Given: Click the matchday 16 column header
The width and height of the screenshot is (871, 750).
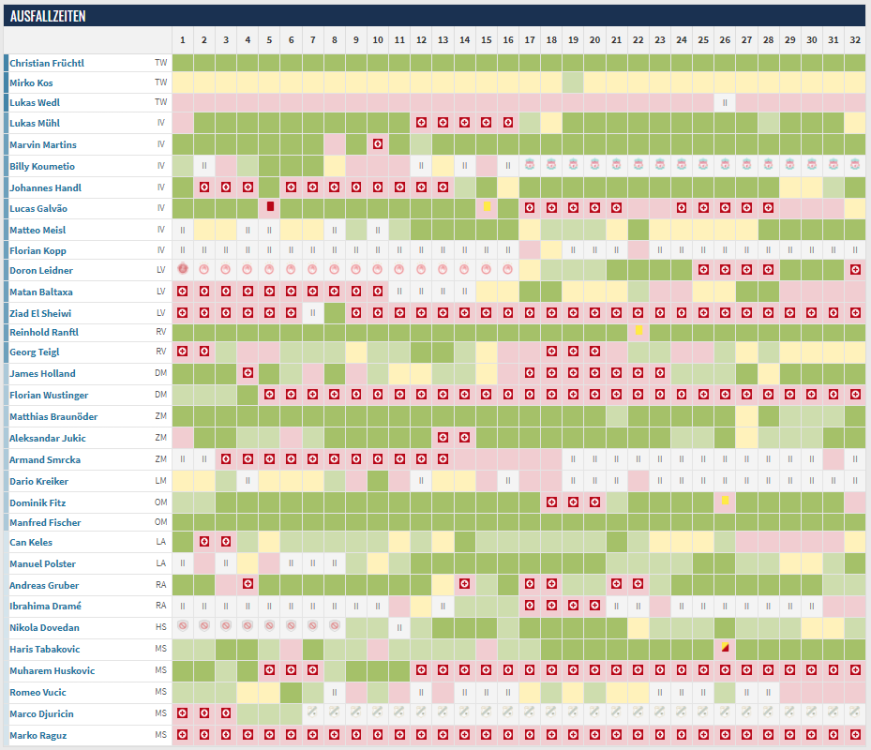Looking at the screenshot, I should [x=508, y=40].
